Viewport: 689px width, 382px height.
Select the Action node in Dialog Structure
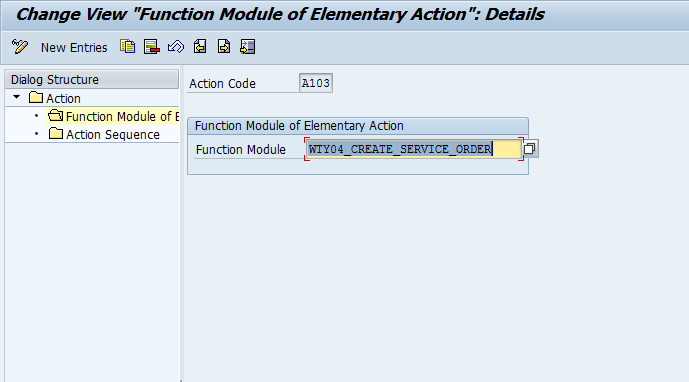pyautogui.click(x=63, y=98)
